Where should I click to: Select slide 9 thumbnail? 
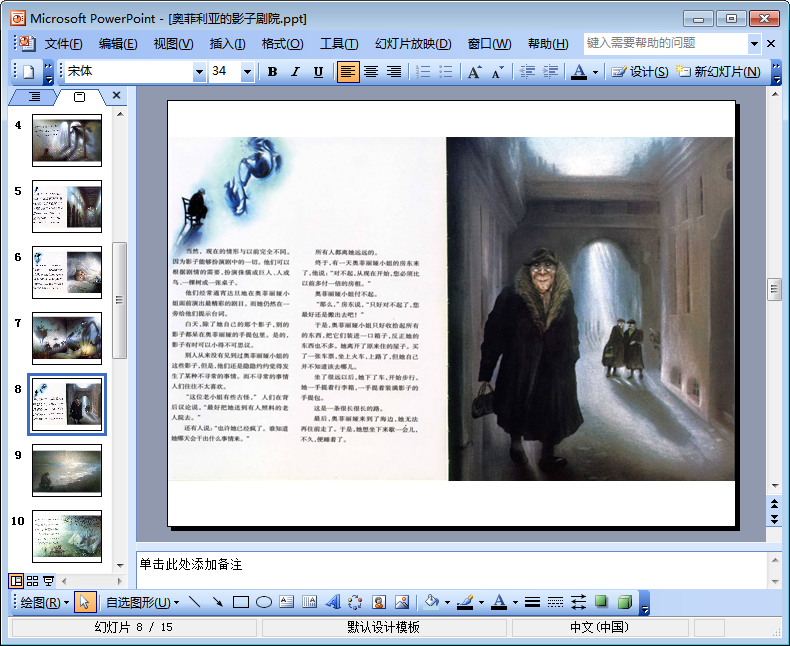(x=67, y=470)
